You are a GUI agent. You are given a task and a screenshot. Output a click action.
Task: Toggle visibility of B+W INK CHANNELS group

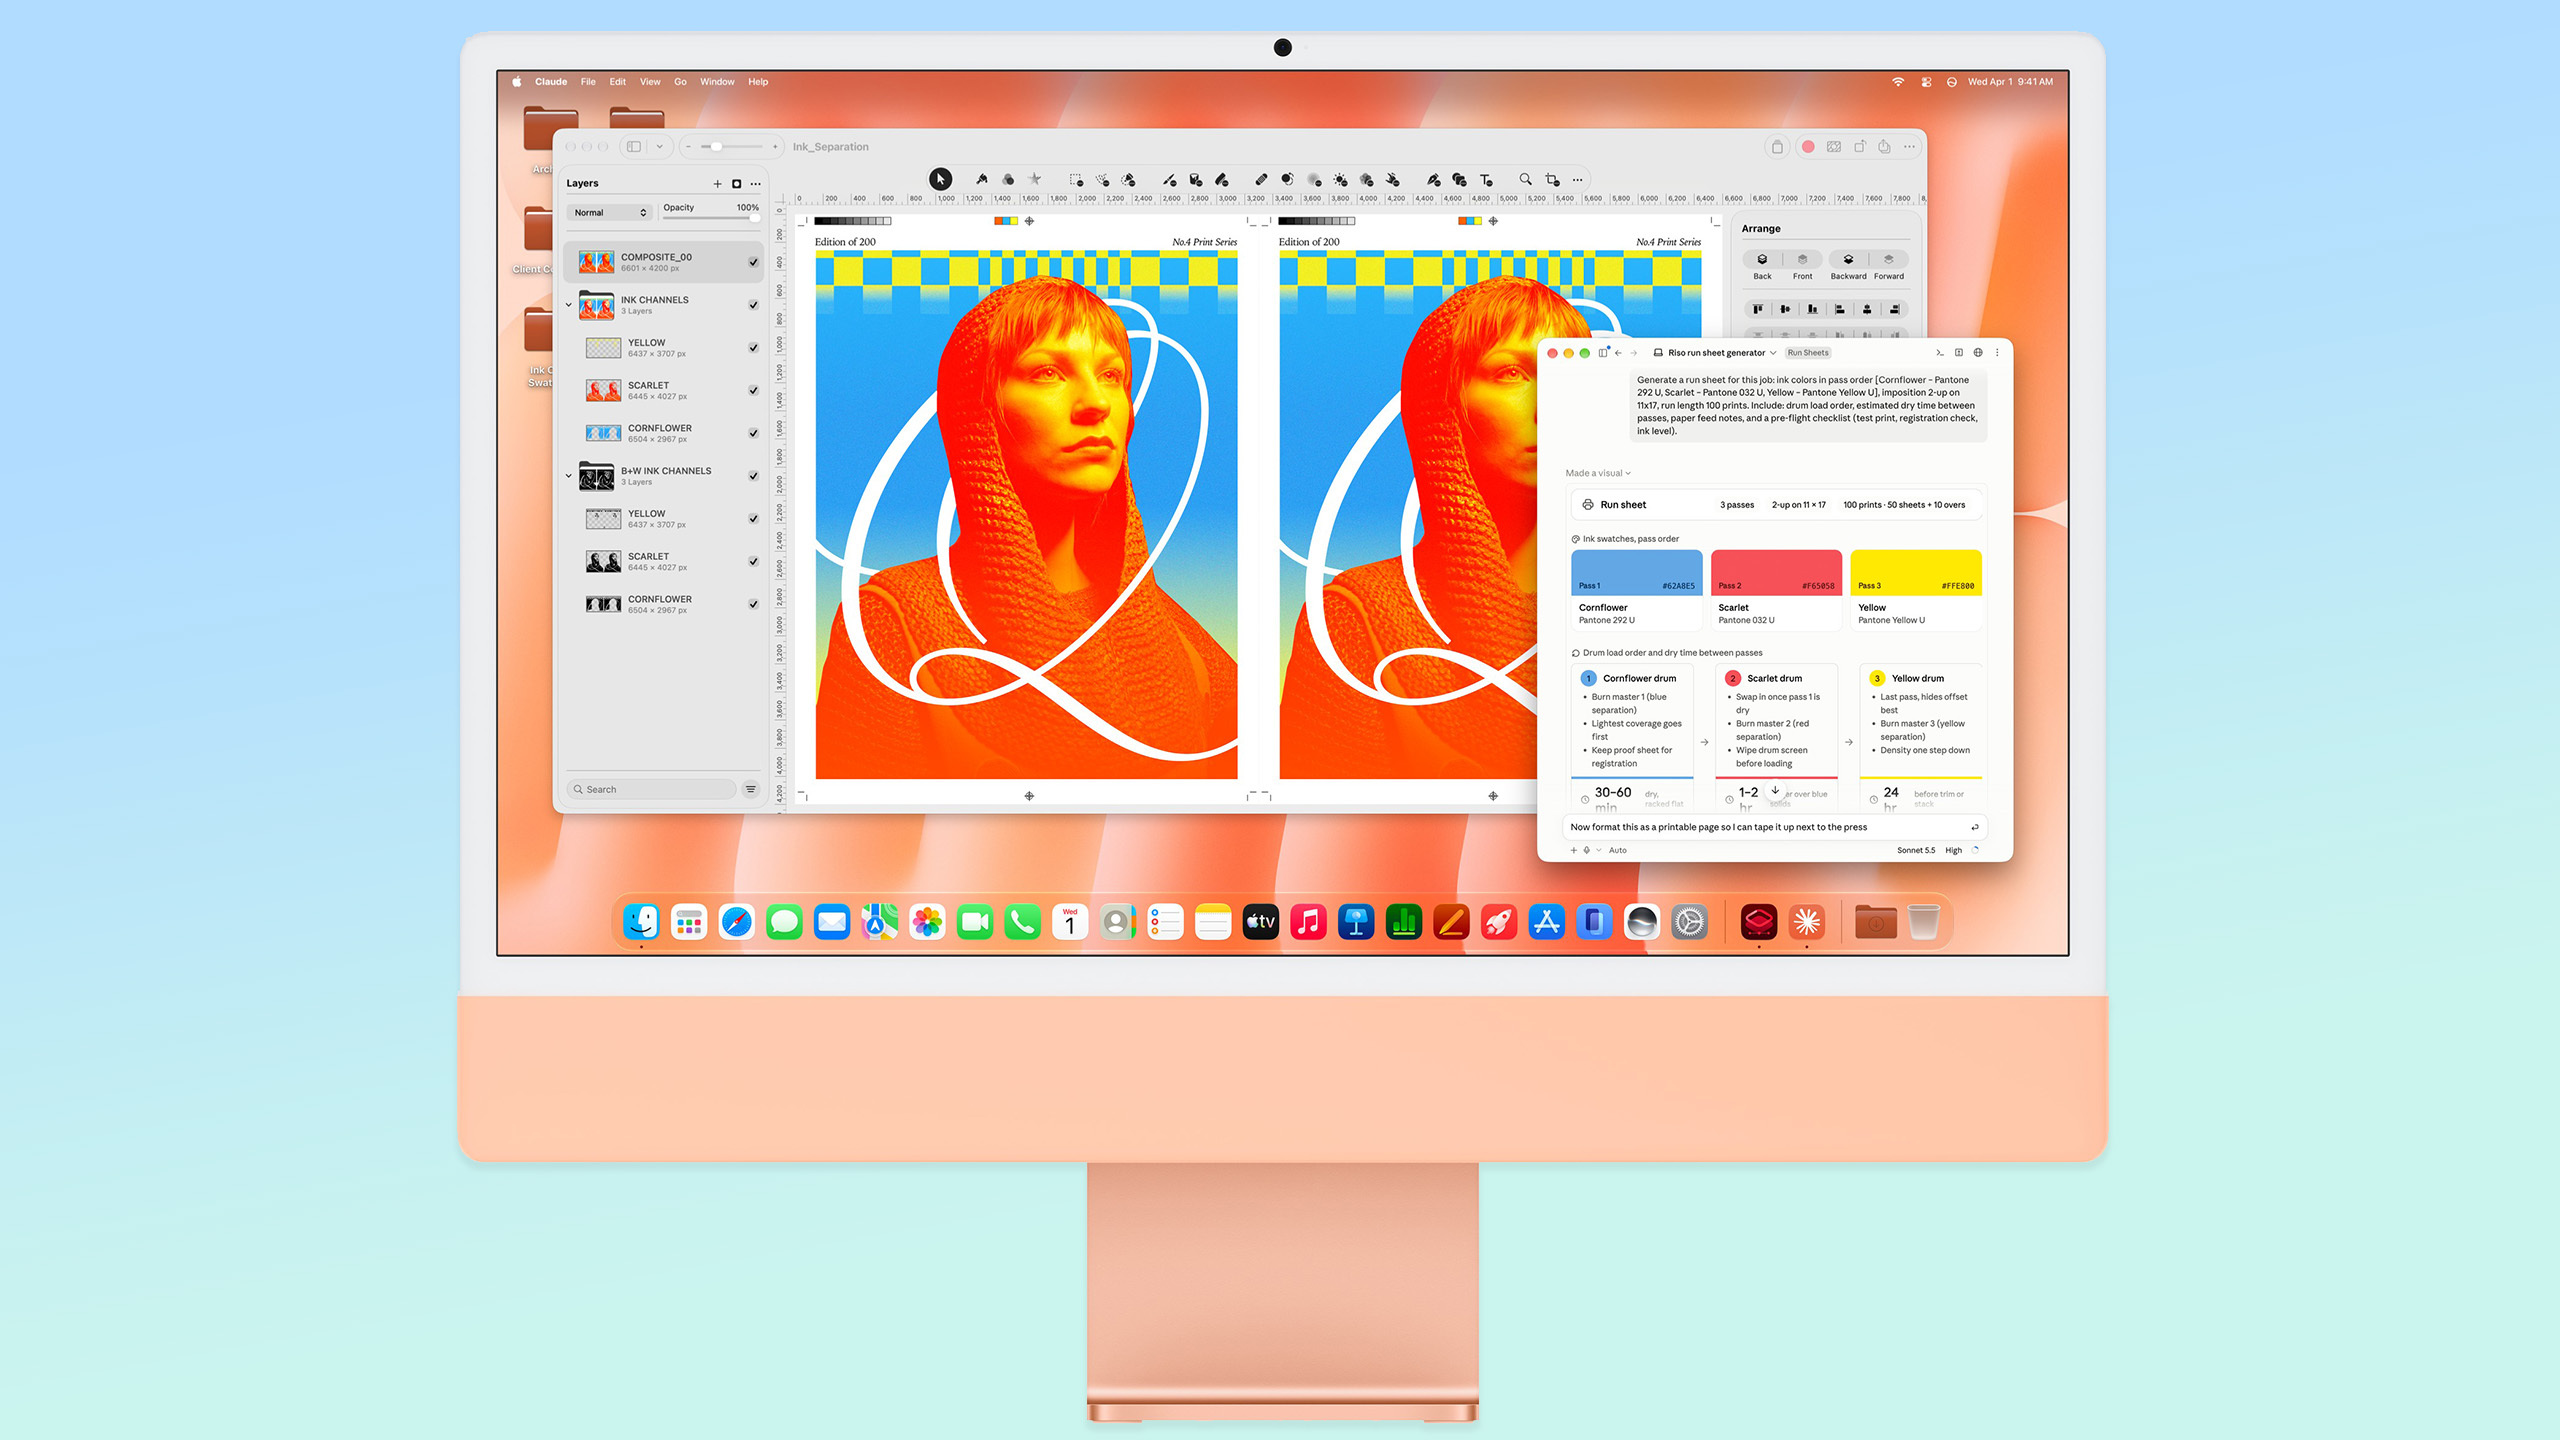(x=753, y=476)
